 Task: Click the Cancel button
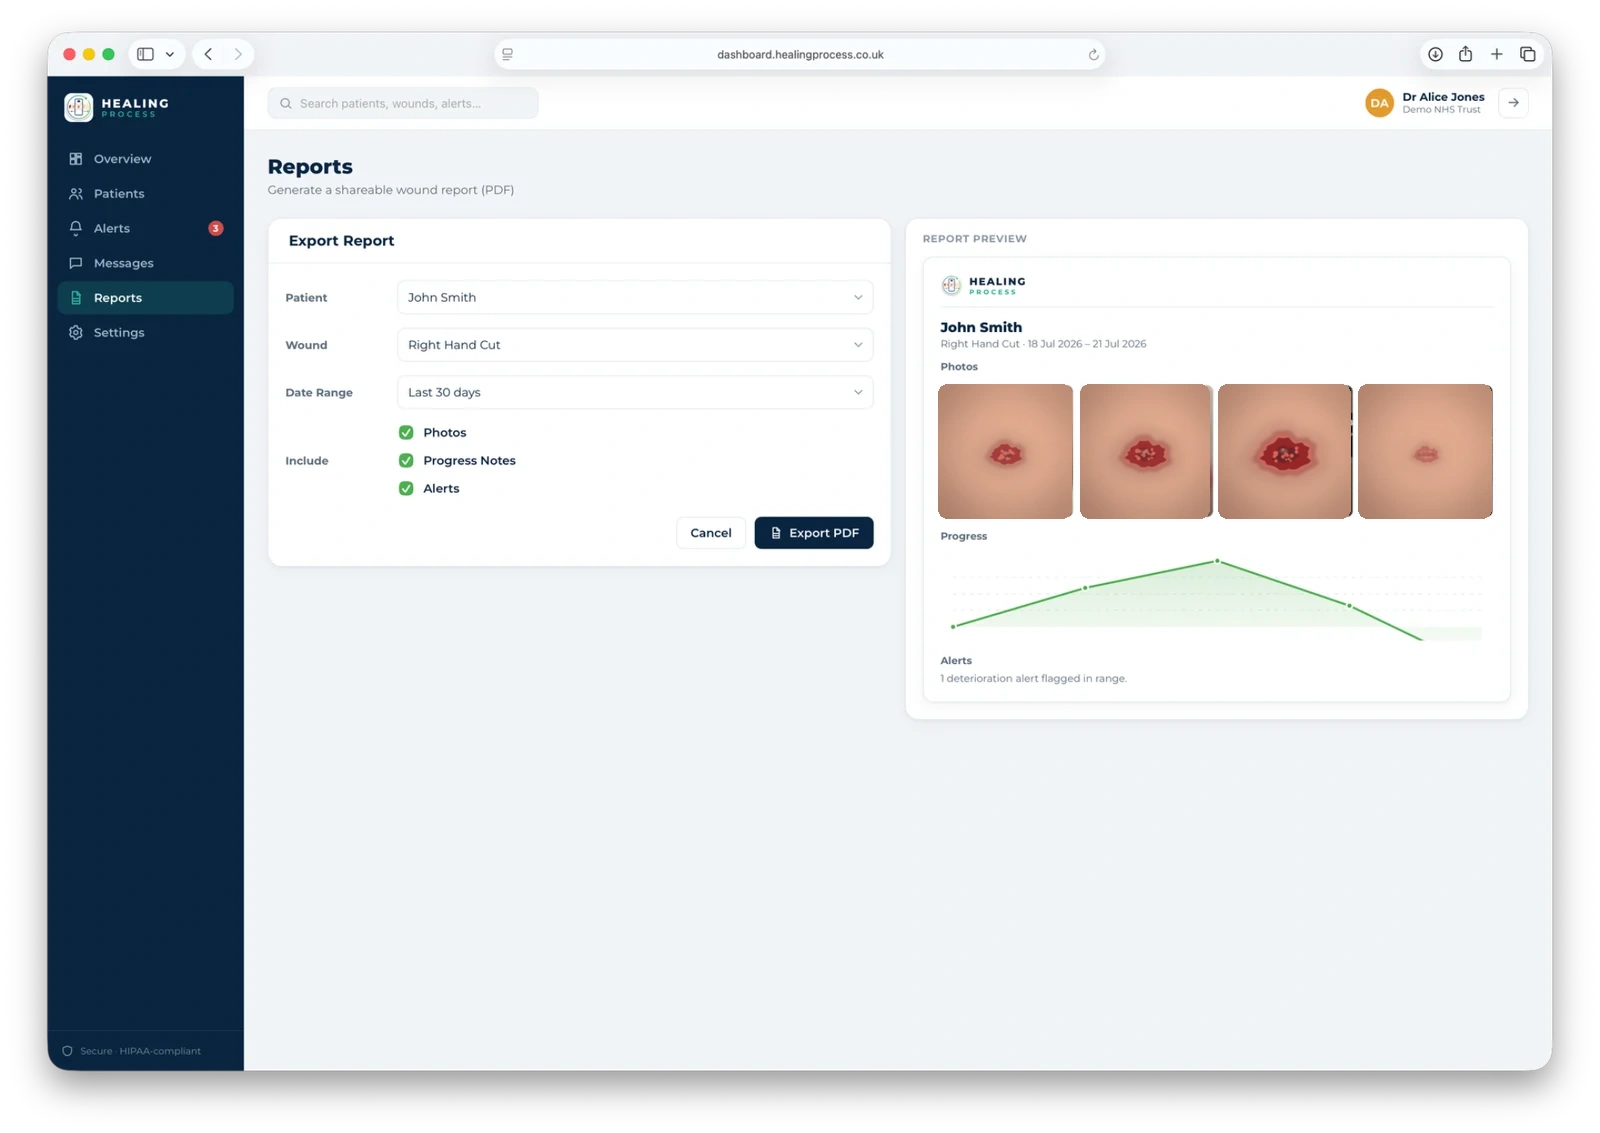coord(711,533)
